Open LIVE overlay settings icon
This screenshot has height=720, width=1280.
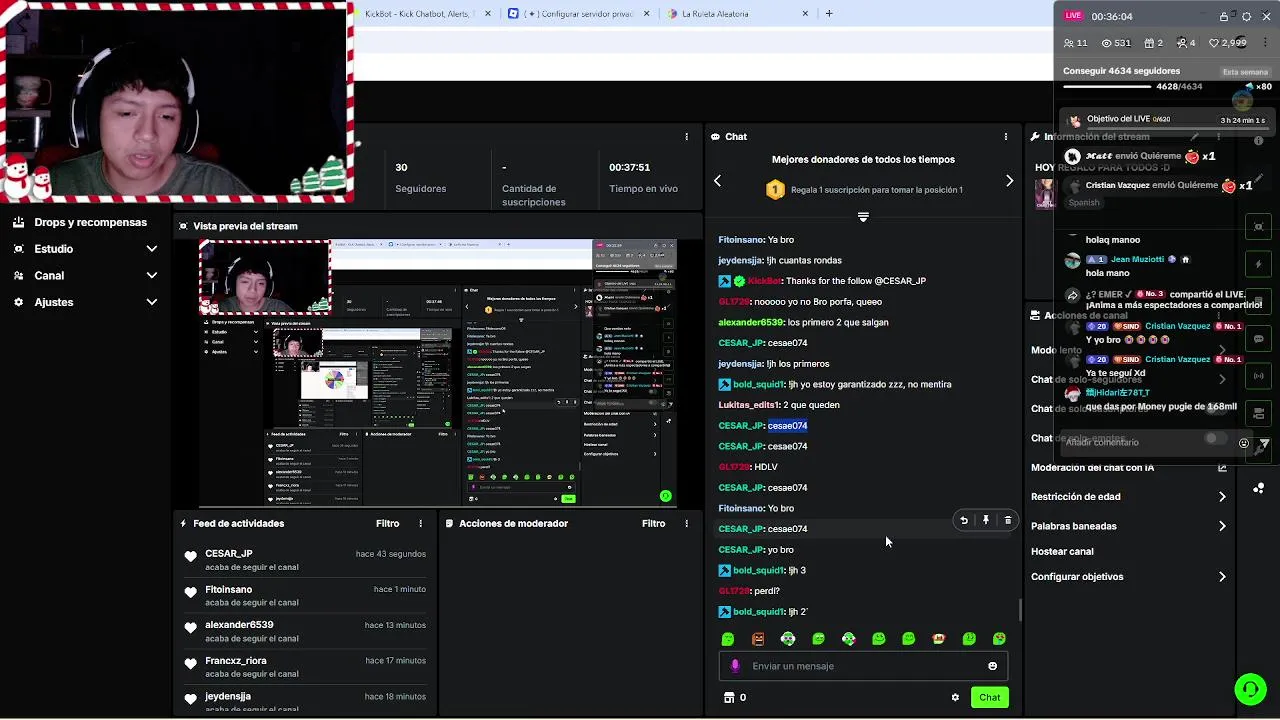click(x=1246, y=16)
